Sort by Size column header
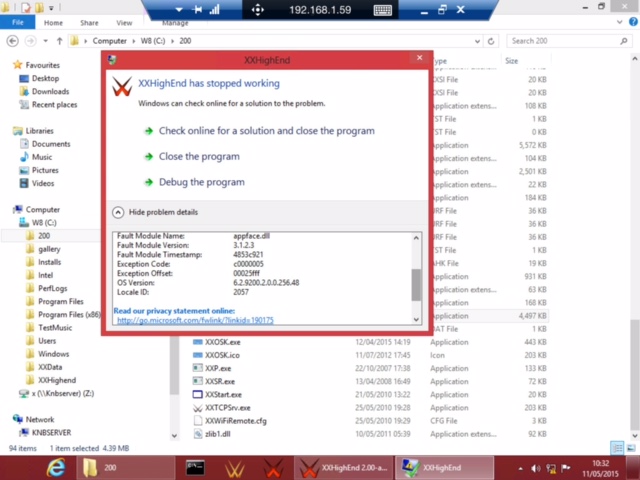 (x=525, y=61)
